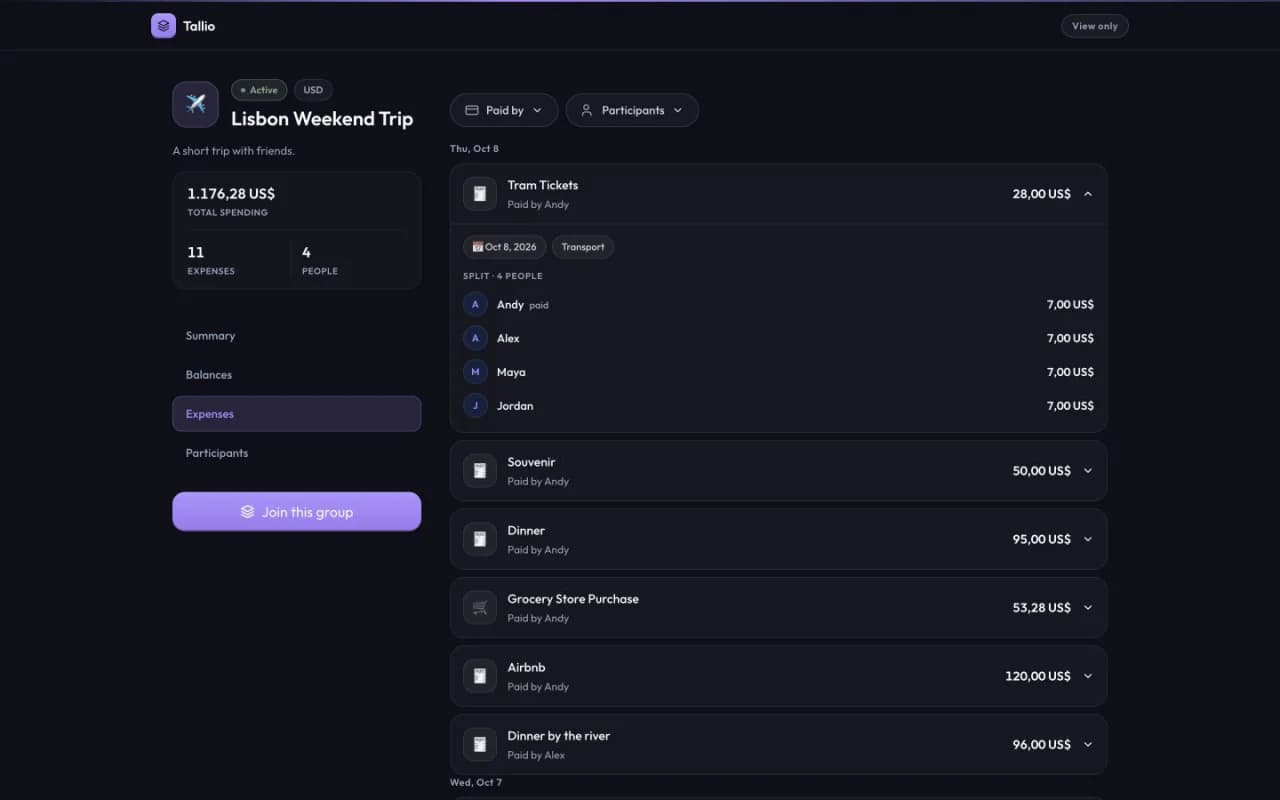Screen dimensions: 1280x800
Task: Click the View only badge
Action: pos(1095,26)
